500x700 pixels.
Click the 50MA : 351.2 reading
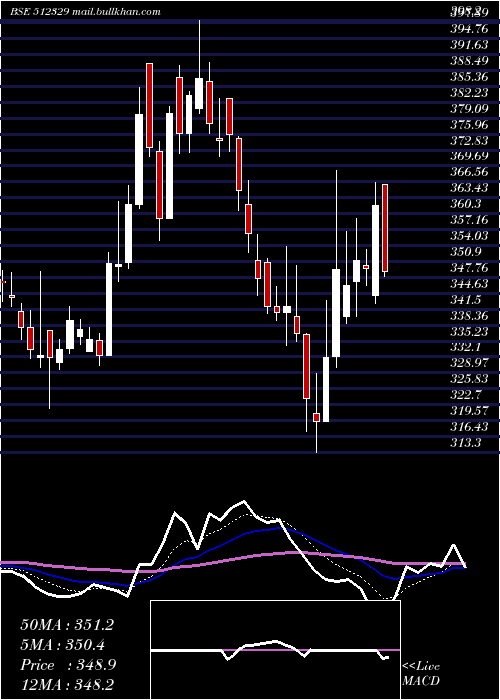[67, 625]
